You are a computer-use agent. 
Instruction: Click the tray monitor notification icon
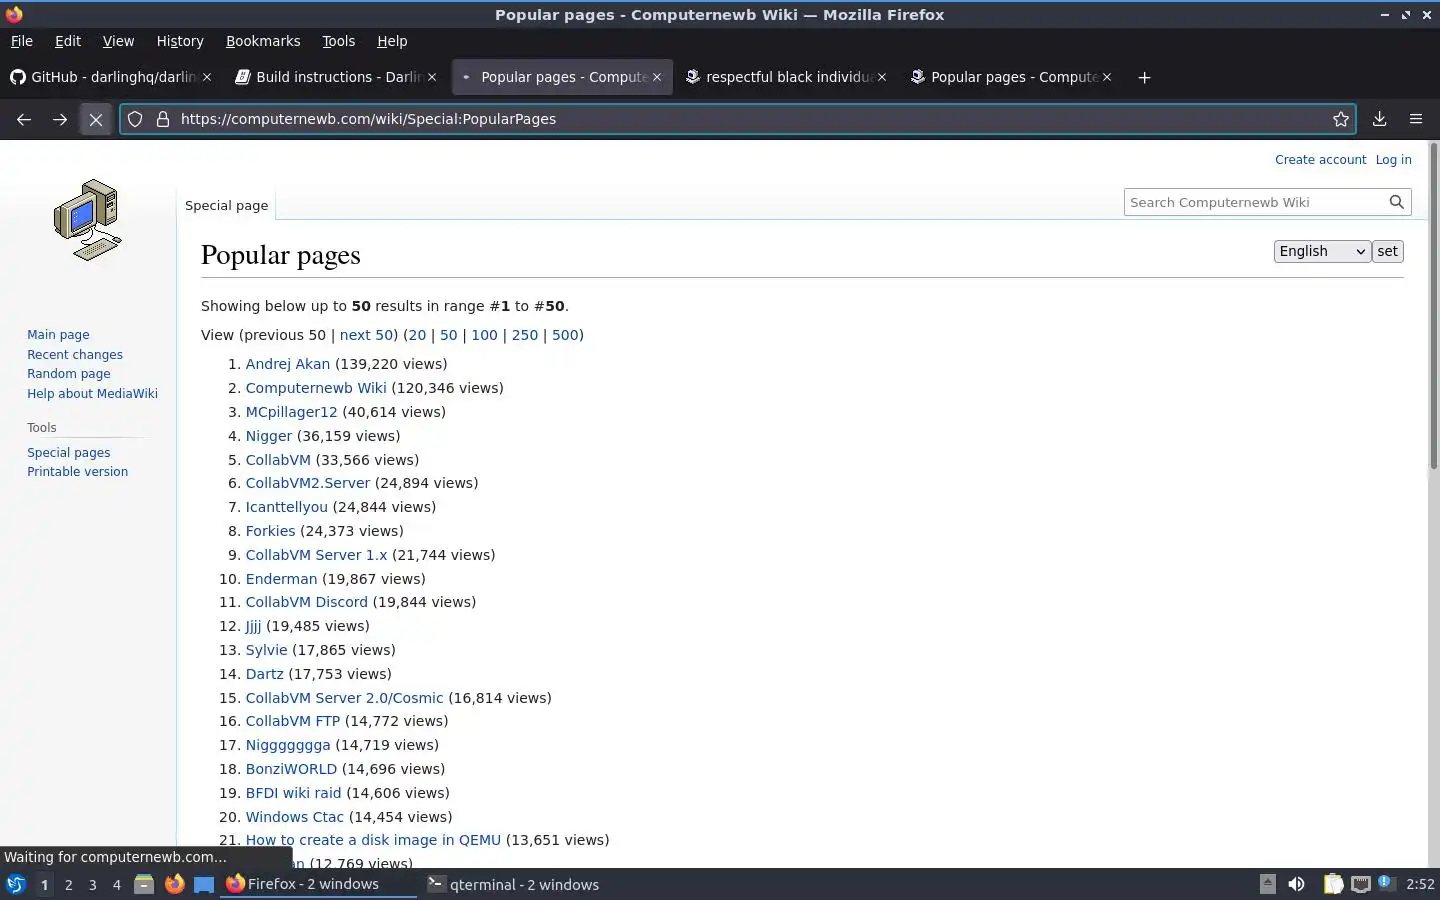[x=1361, y=884]
